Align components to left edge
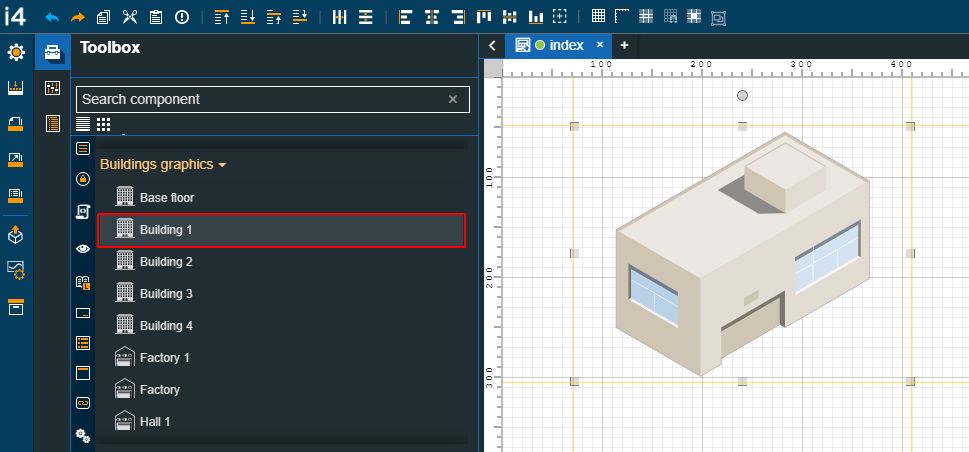 pyautogui.click(x=405, y=17)
